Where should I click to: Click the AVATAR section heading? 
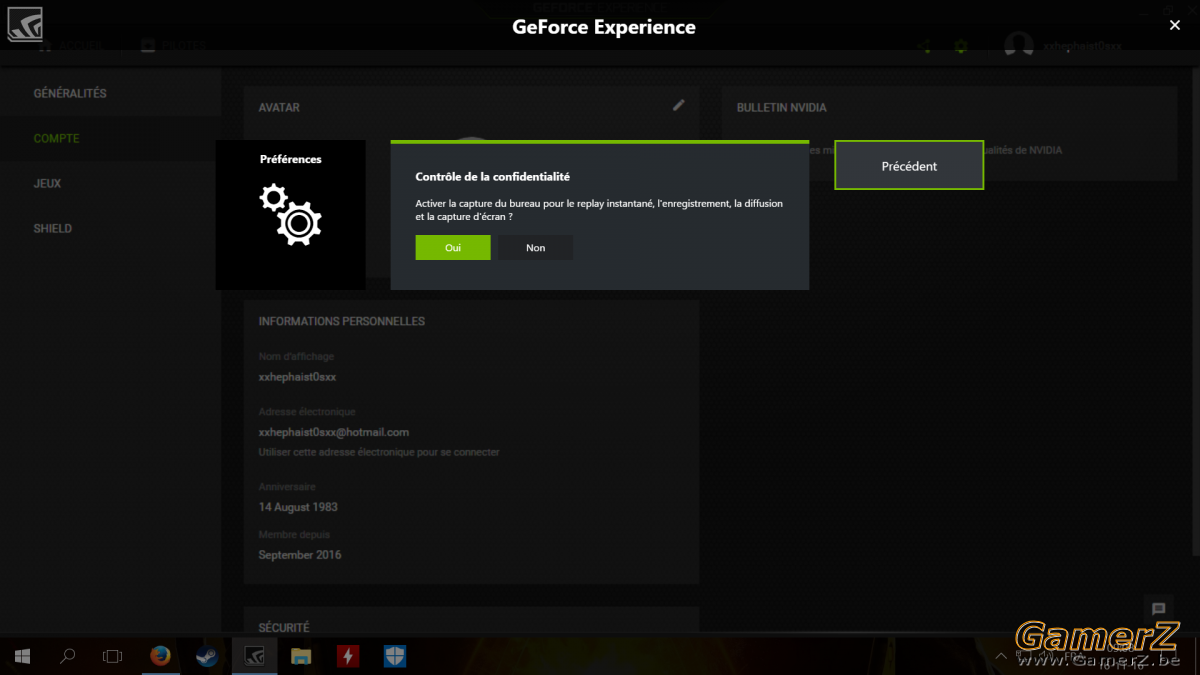point(279,107)
